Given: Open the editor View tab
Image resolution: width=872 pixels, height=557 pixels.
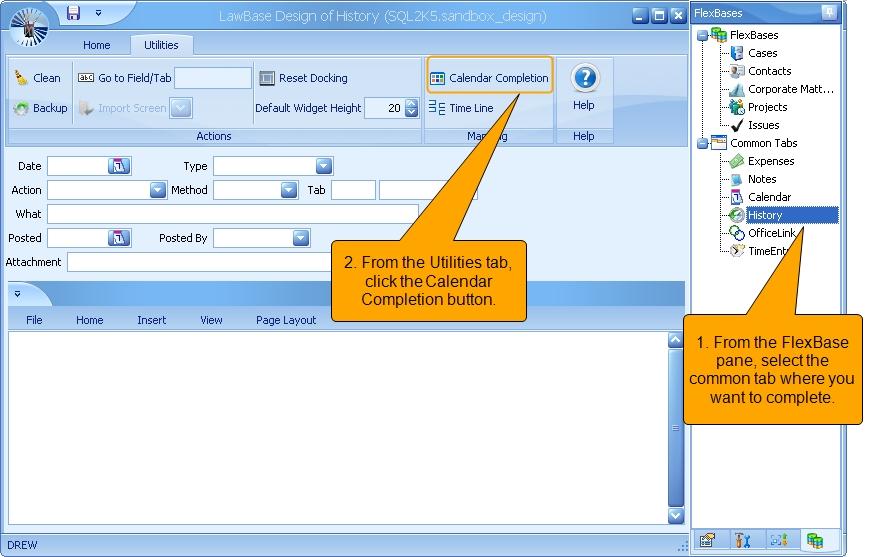Looking at the screenshot, I should tap(211, 320).
